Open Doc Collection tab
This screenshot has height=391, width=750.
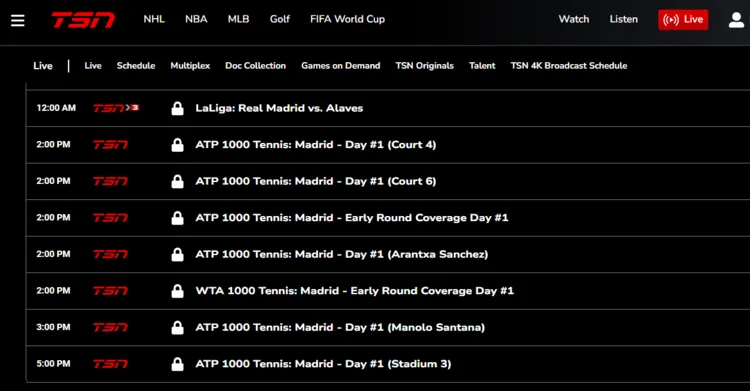(255, 66)
